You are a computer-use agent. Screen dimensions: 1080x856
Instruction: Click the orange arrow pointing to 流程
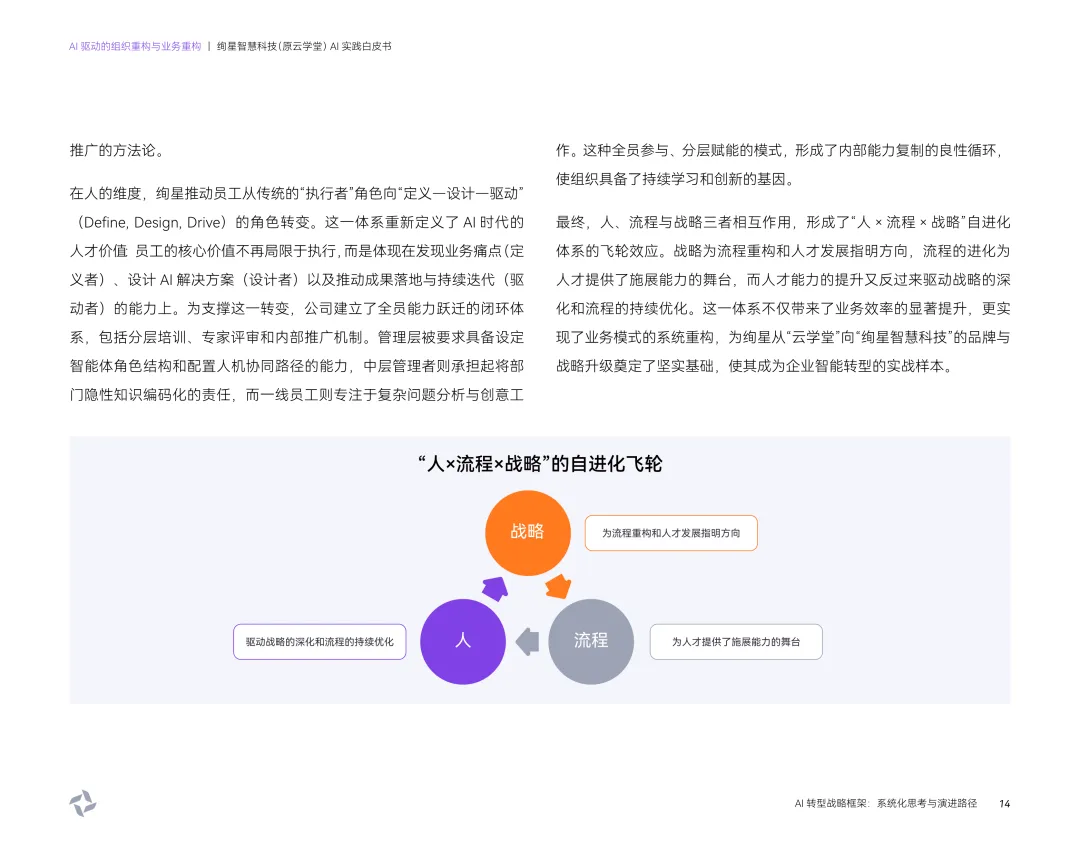tap(559, 586)
